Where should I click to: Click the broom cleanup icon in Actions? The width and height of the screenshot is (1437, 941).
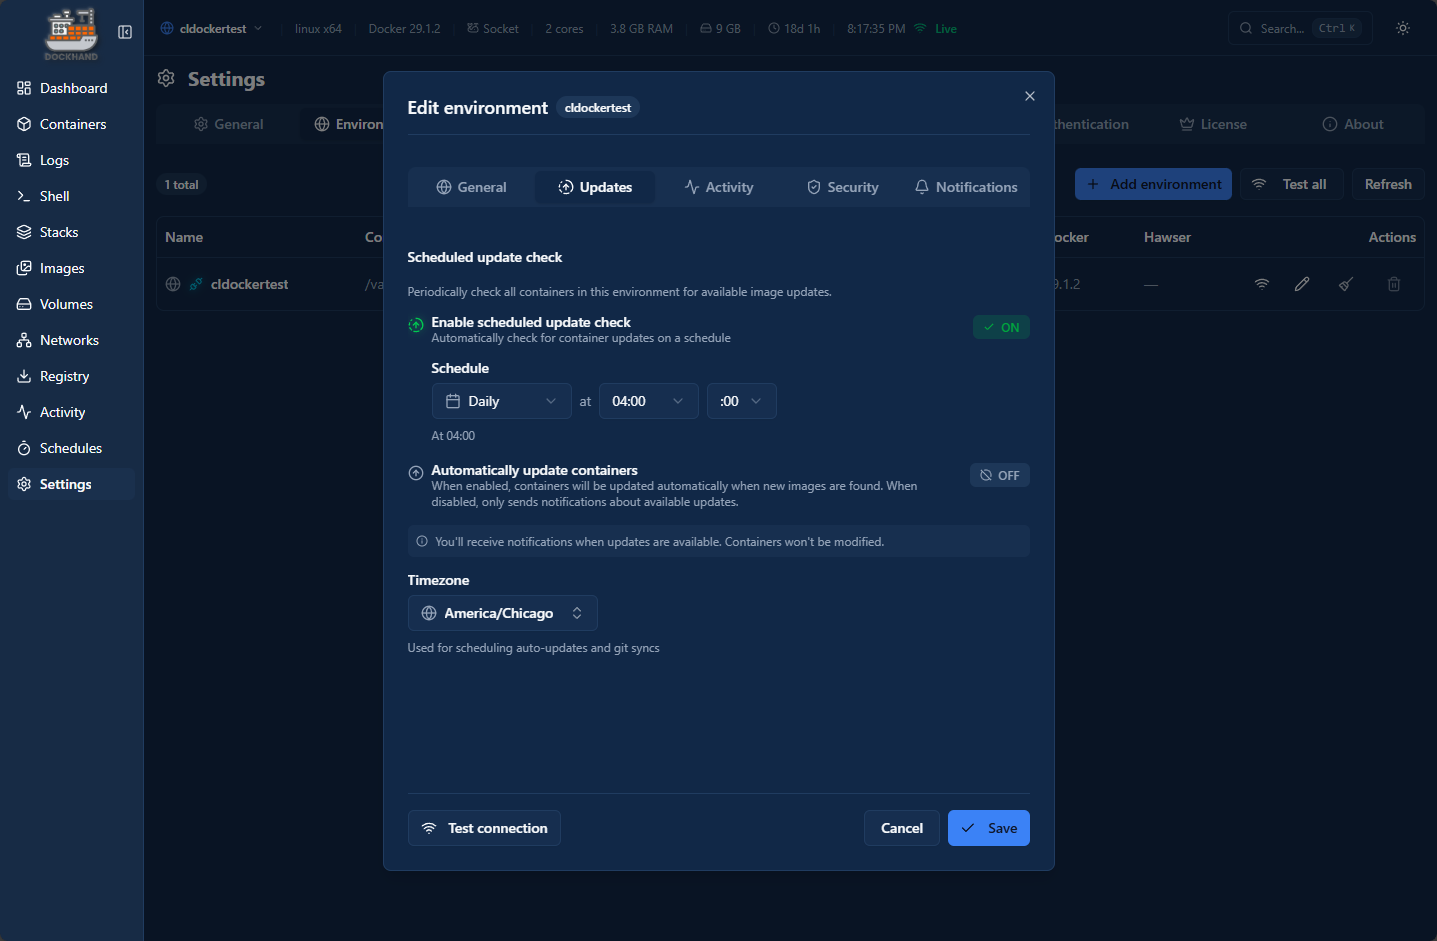pos(1345,284)
